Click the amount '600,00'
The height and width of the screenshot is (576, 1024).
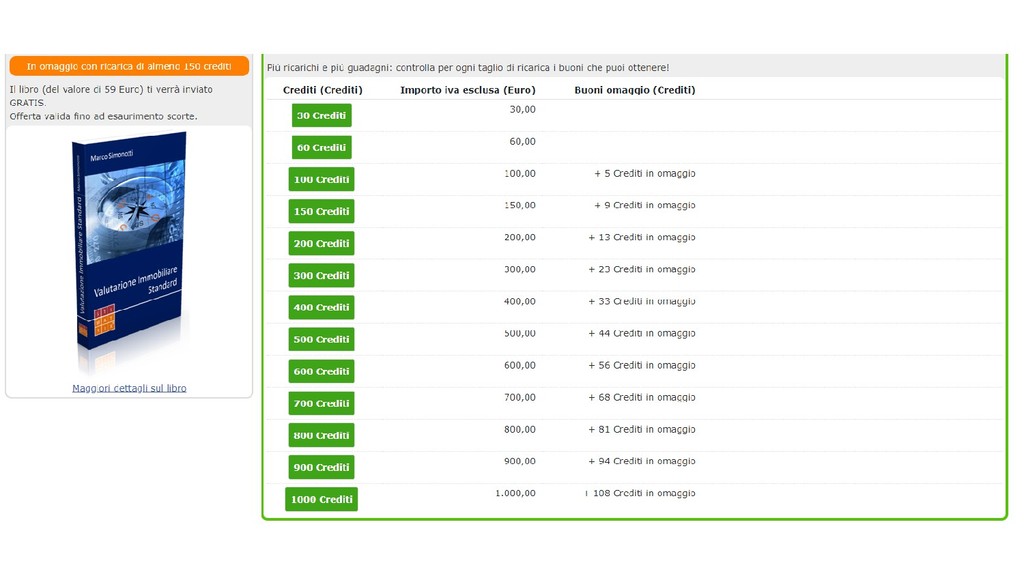(x=520, y=365)
